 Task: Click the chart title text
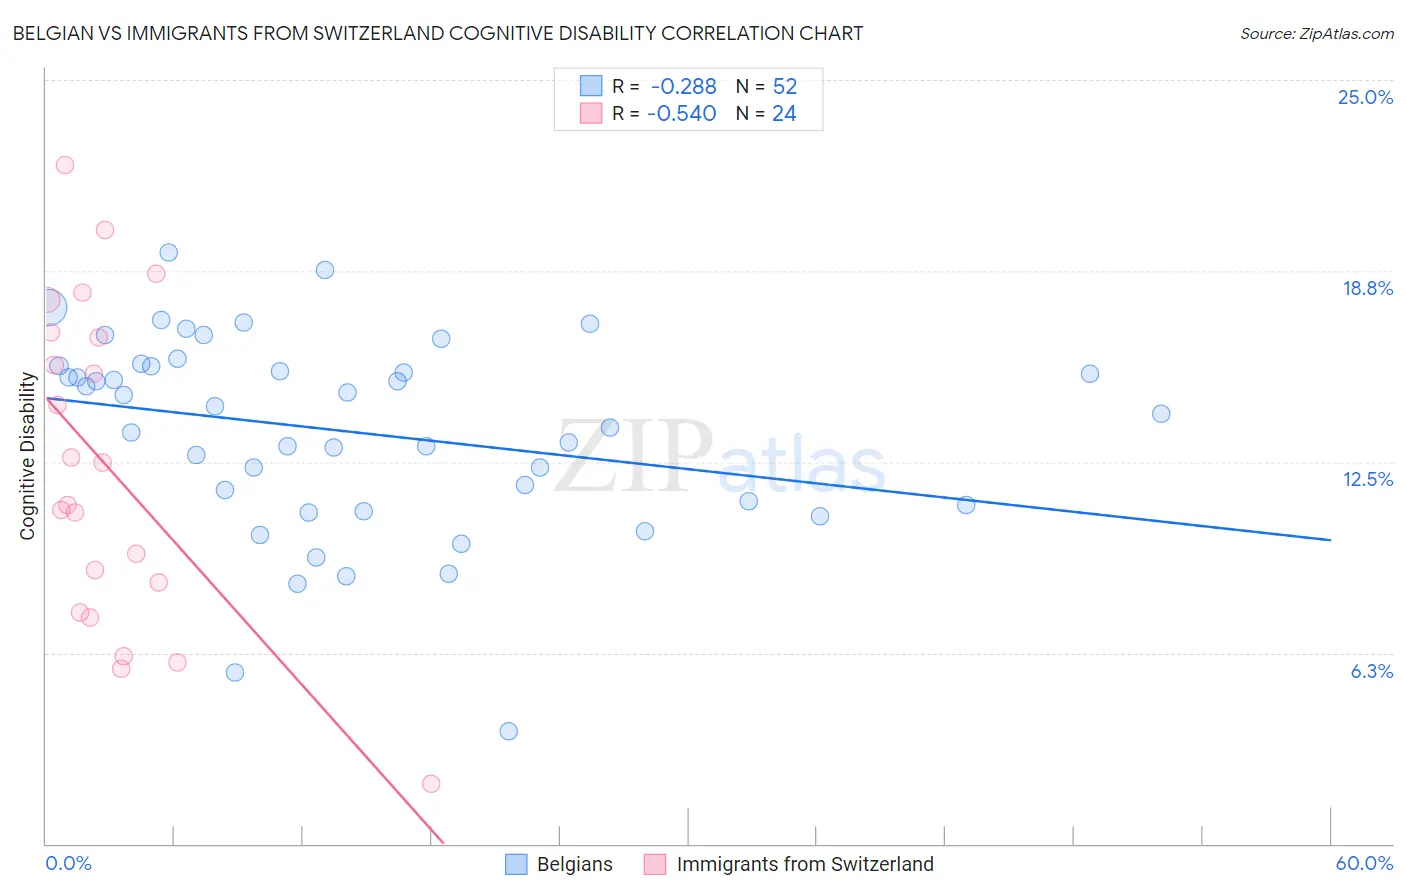click(438, 33)
